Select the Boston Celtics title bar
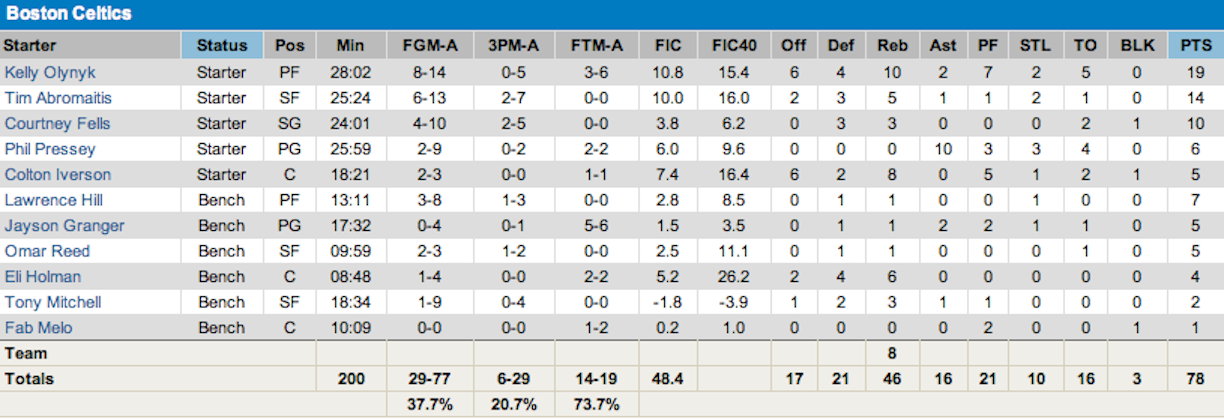This screenshot has height=419, width=1224. (612, 15)
